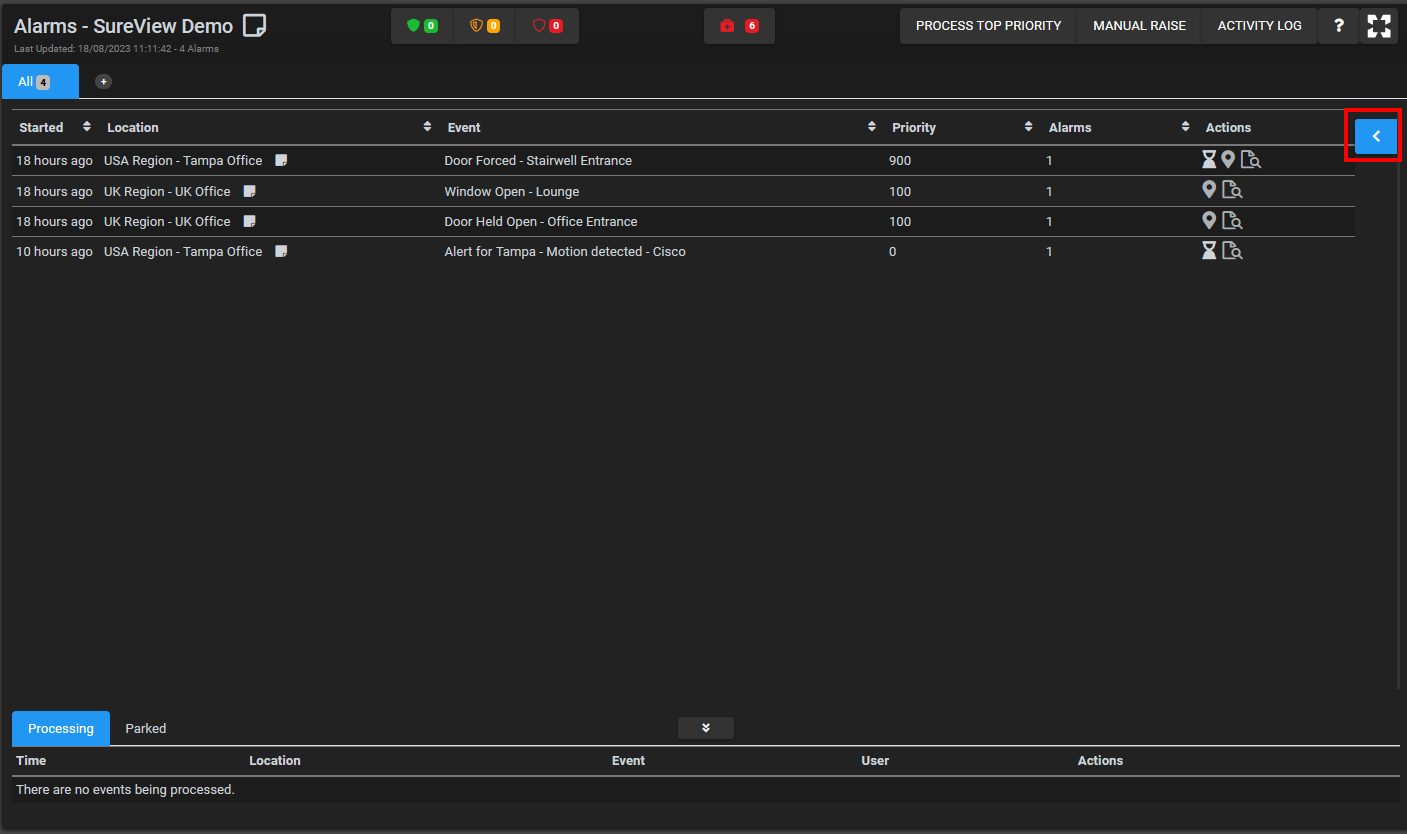Click hourglass icon on Motion detected row
1407x834 pixels.
1209,250
